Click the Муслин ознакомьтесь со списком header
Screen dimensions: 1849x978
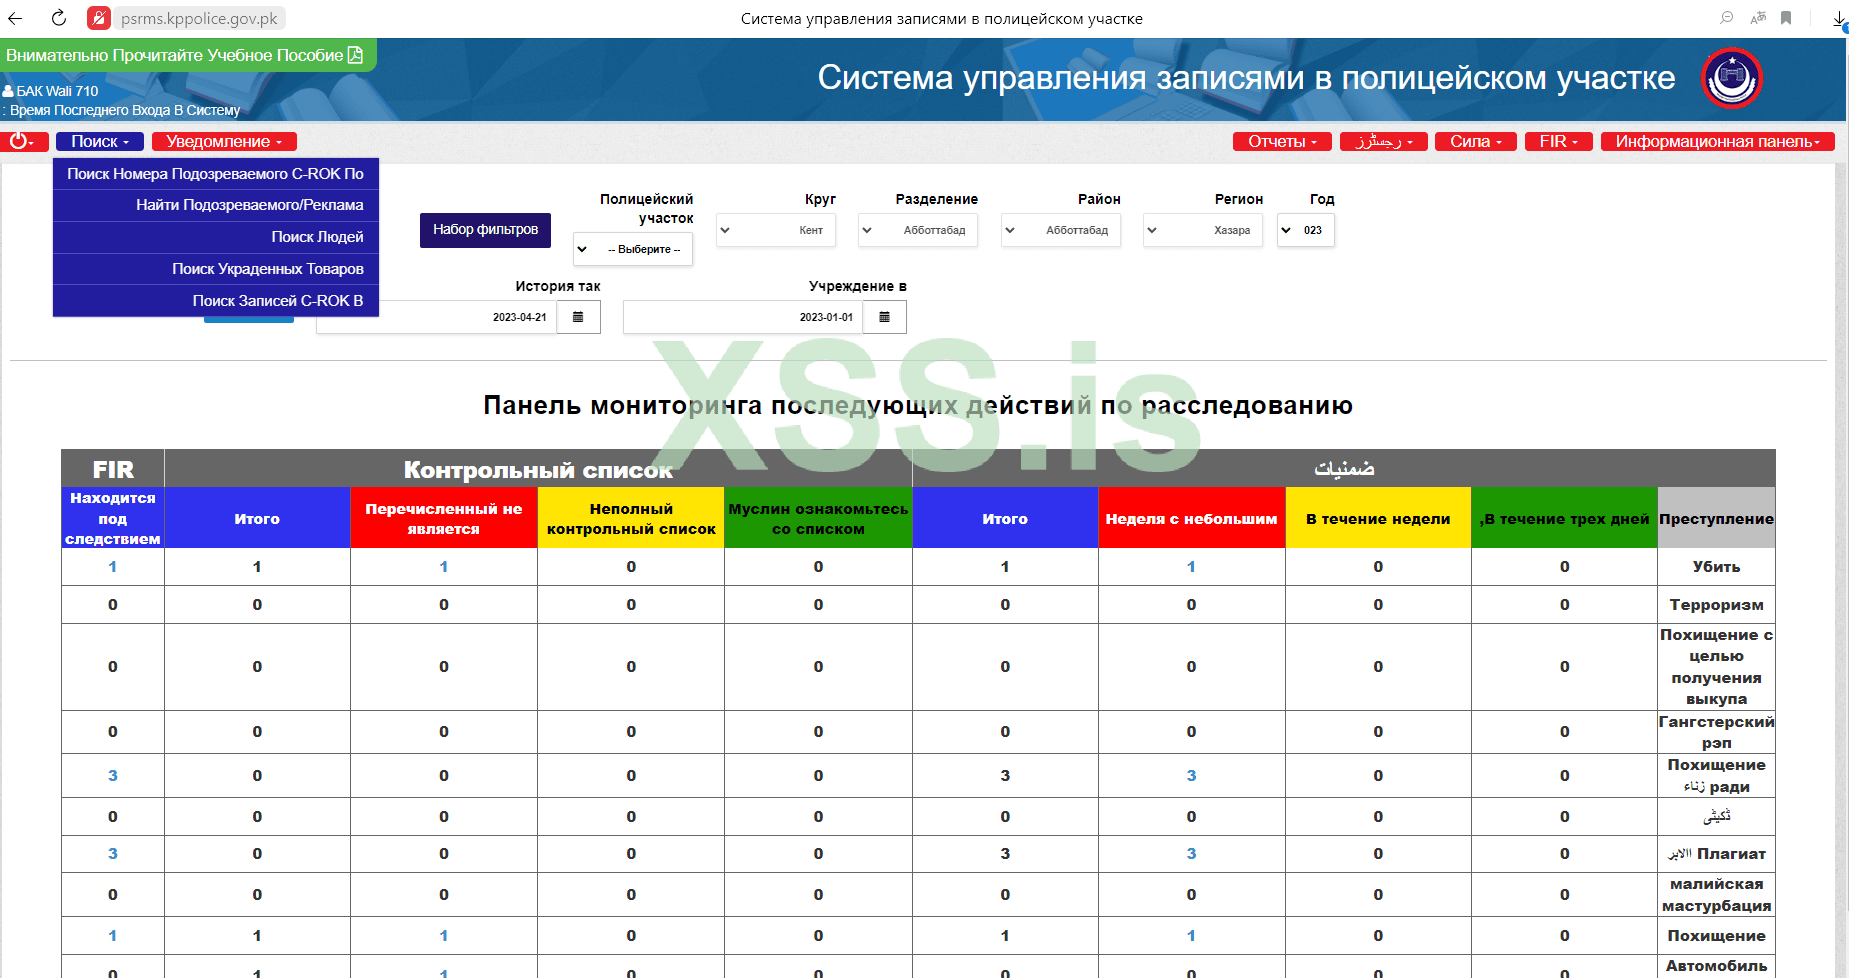click(818, 518)
